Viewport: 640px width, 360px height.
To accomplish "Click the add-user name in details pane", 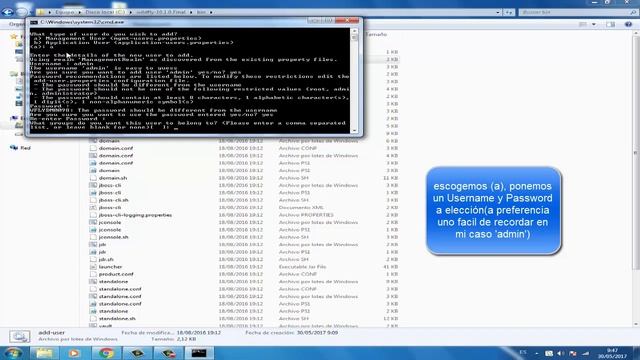I will pos(51,333).
